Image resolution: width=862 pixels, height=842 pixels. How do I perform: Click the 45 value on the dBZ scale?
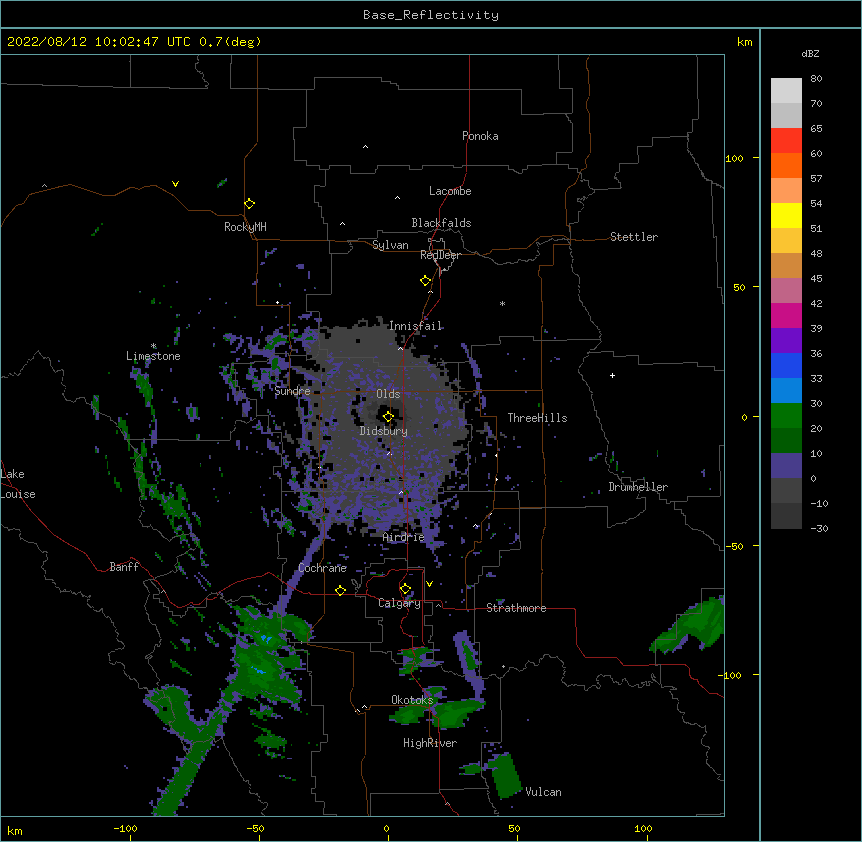coord(816,279)
